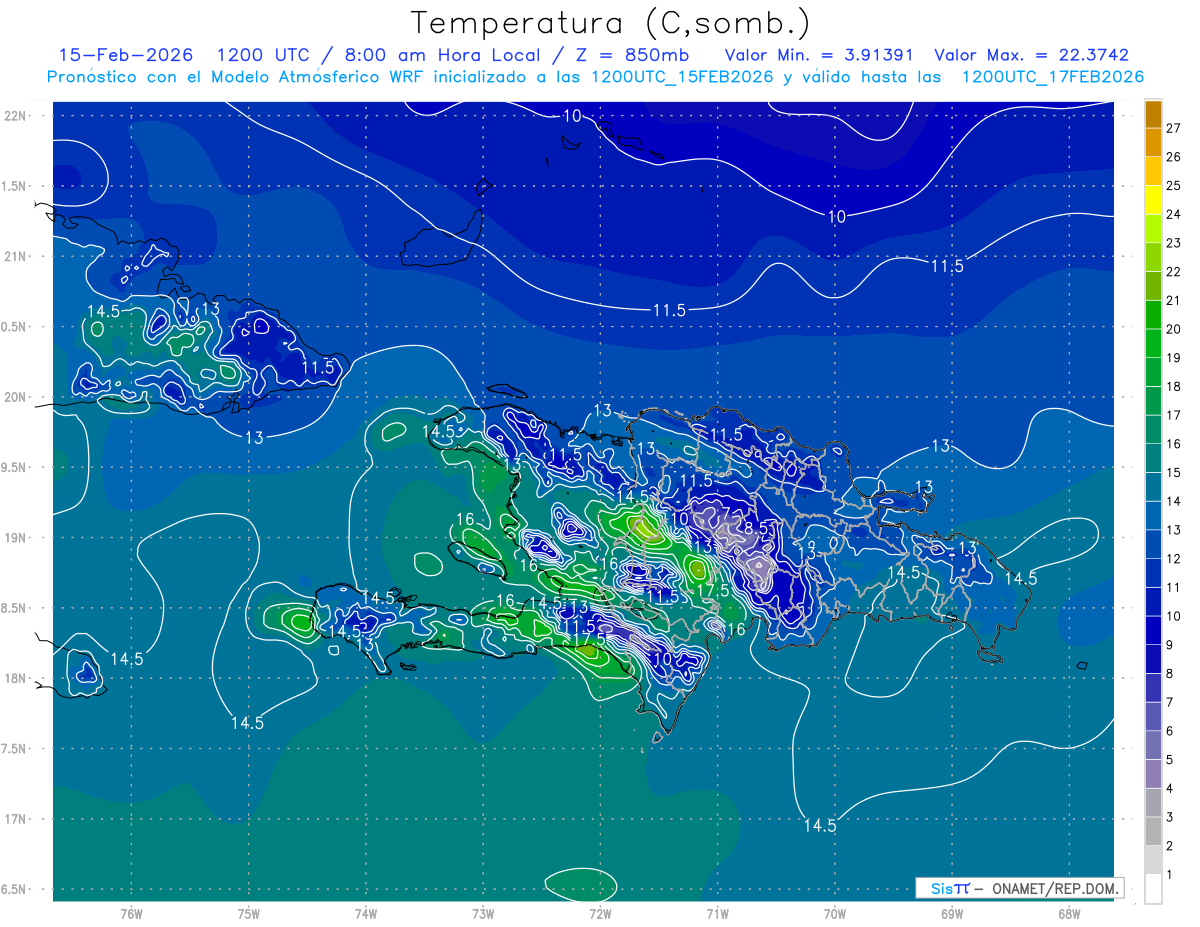Pick the deep blue swatch between 9 and 10
Image resolution: width=1200 pixels, height=927 pixels.
pyautogui.click(x=1153, y=631)
